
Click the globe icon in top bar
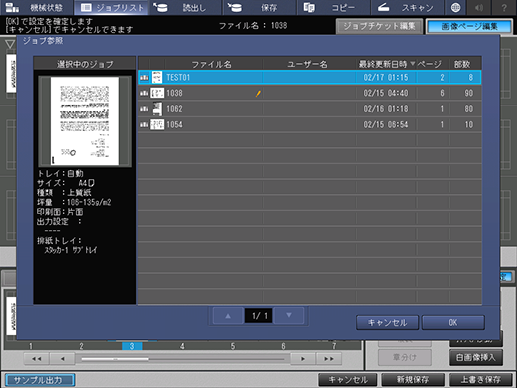(456, 7)
